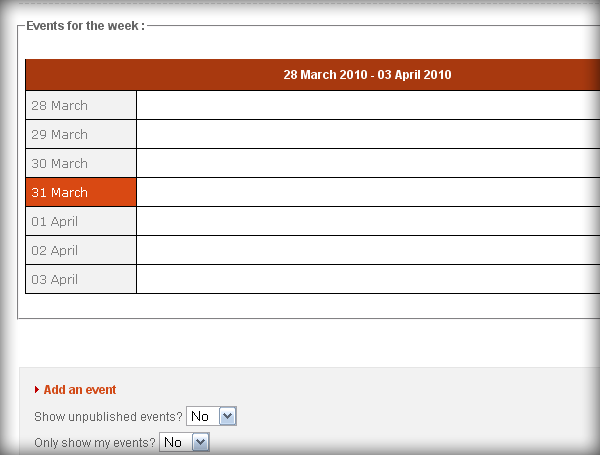
Task: Select the 28 March date cell
Action: (80, 105)
